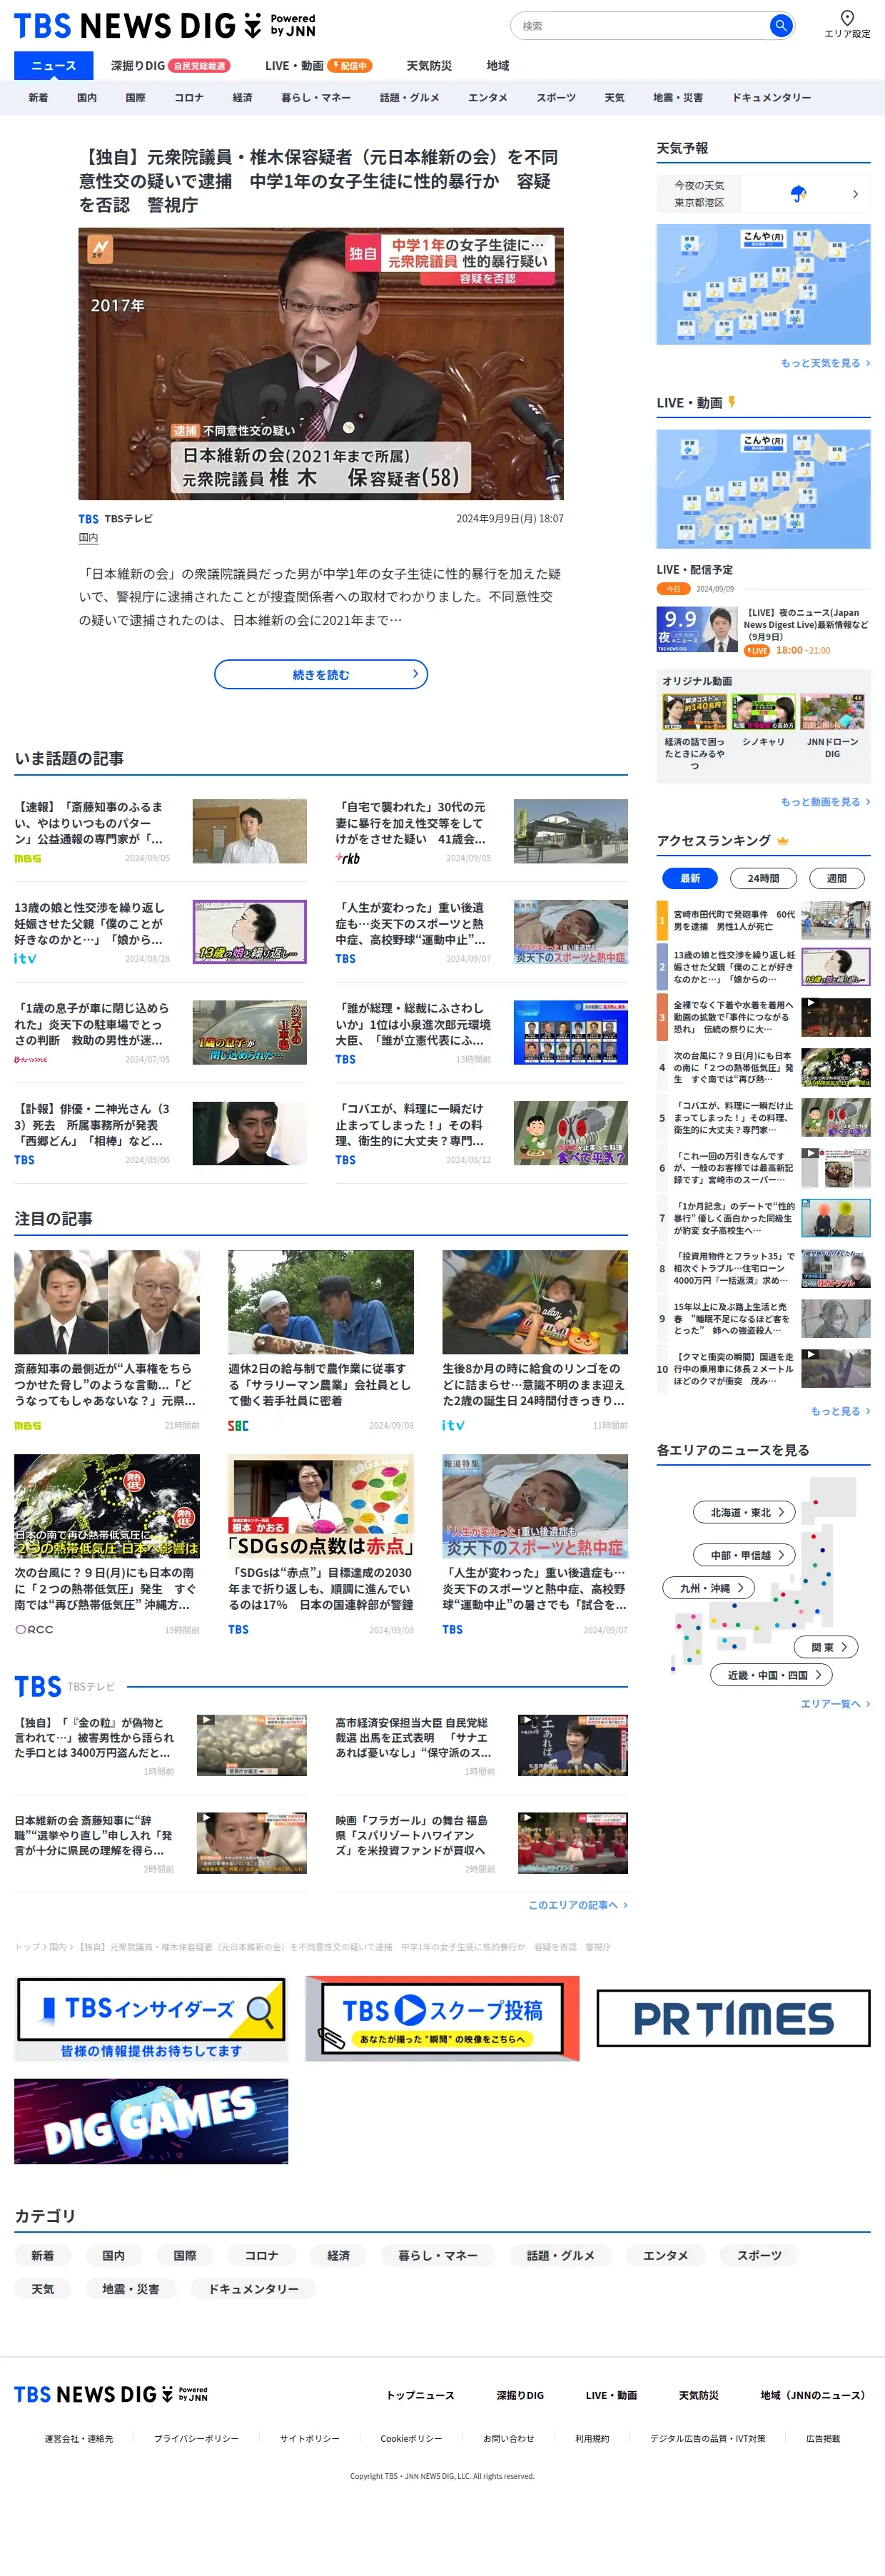Open 中部・甲信越 area button
This screenshot has width=885, height=2576.
pyautogui.click(x=745, y=1555)
